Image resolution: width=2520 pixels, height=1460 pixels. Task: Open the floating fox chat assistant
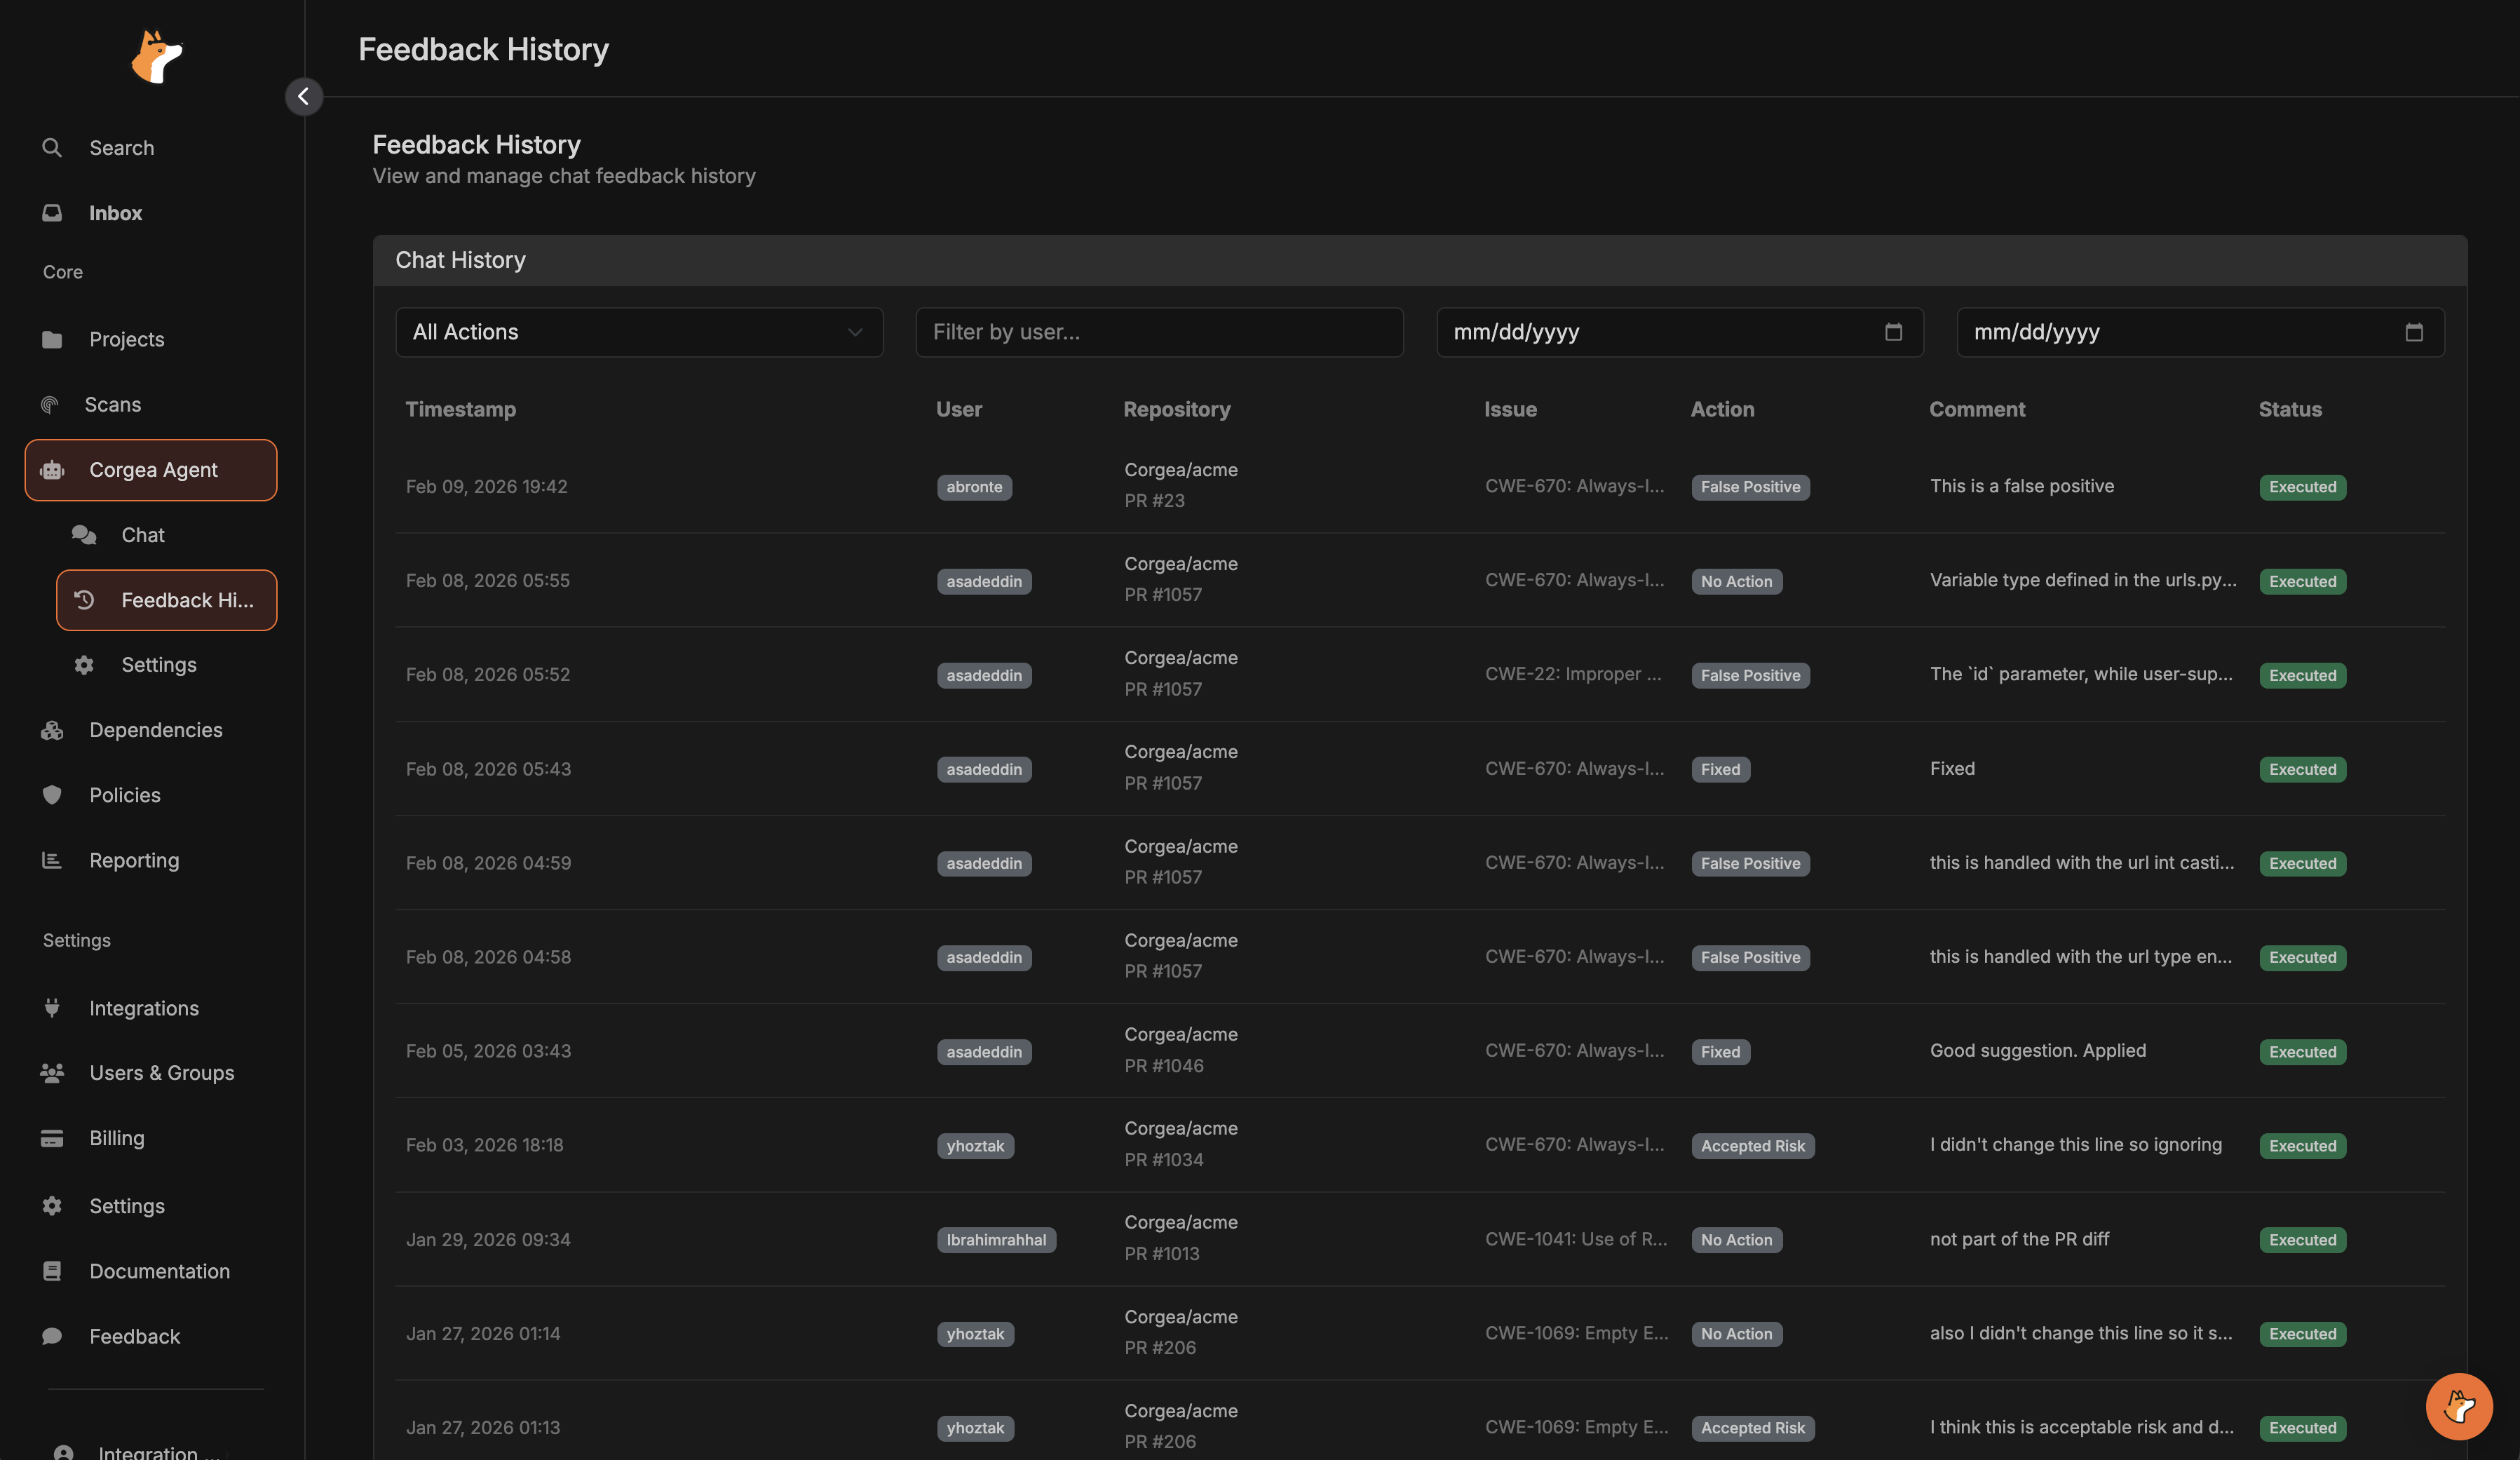point(2459,1406)
